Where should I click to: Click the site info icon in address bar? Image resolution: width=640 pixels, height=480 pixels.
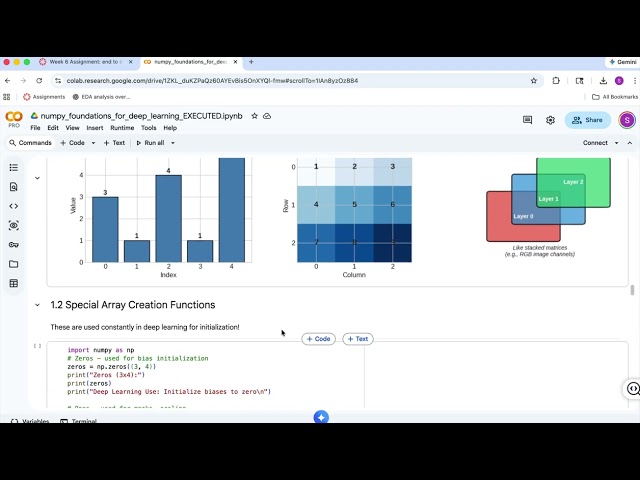[x=58, y=81]
